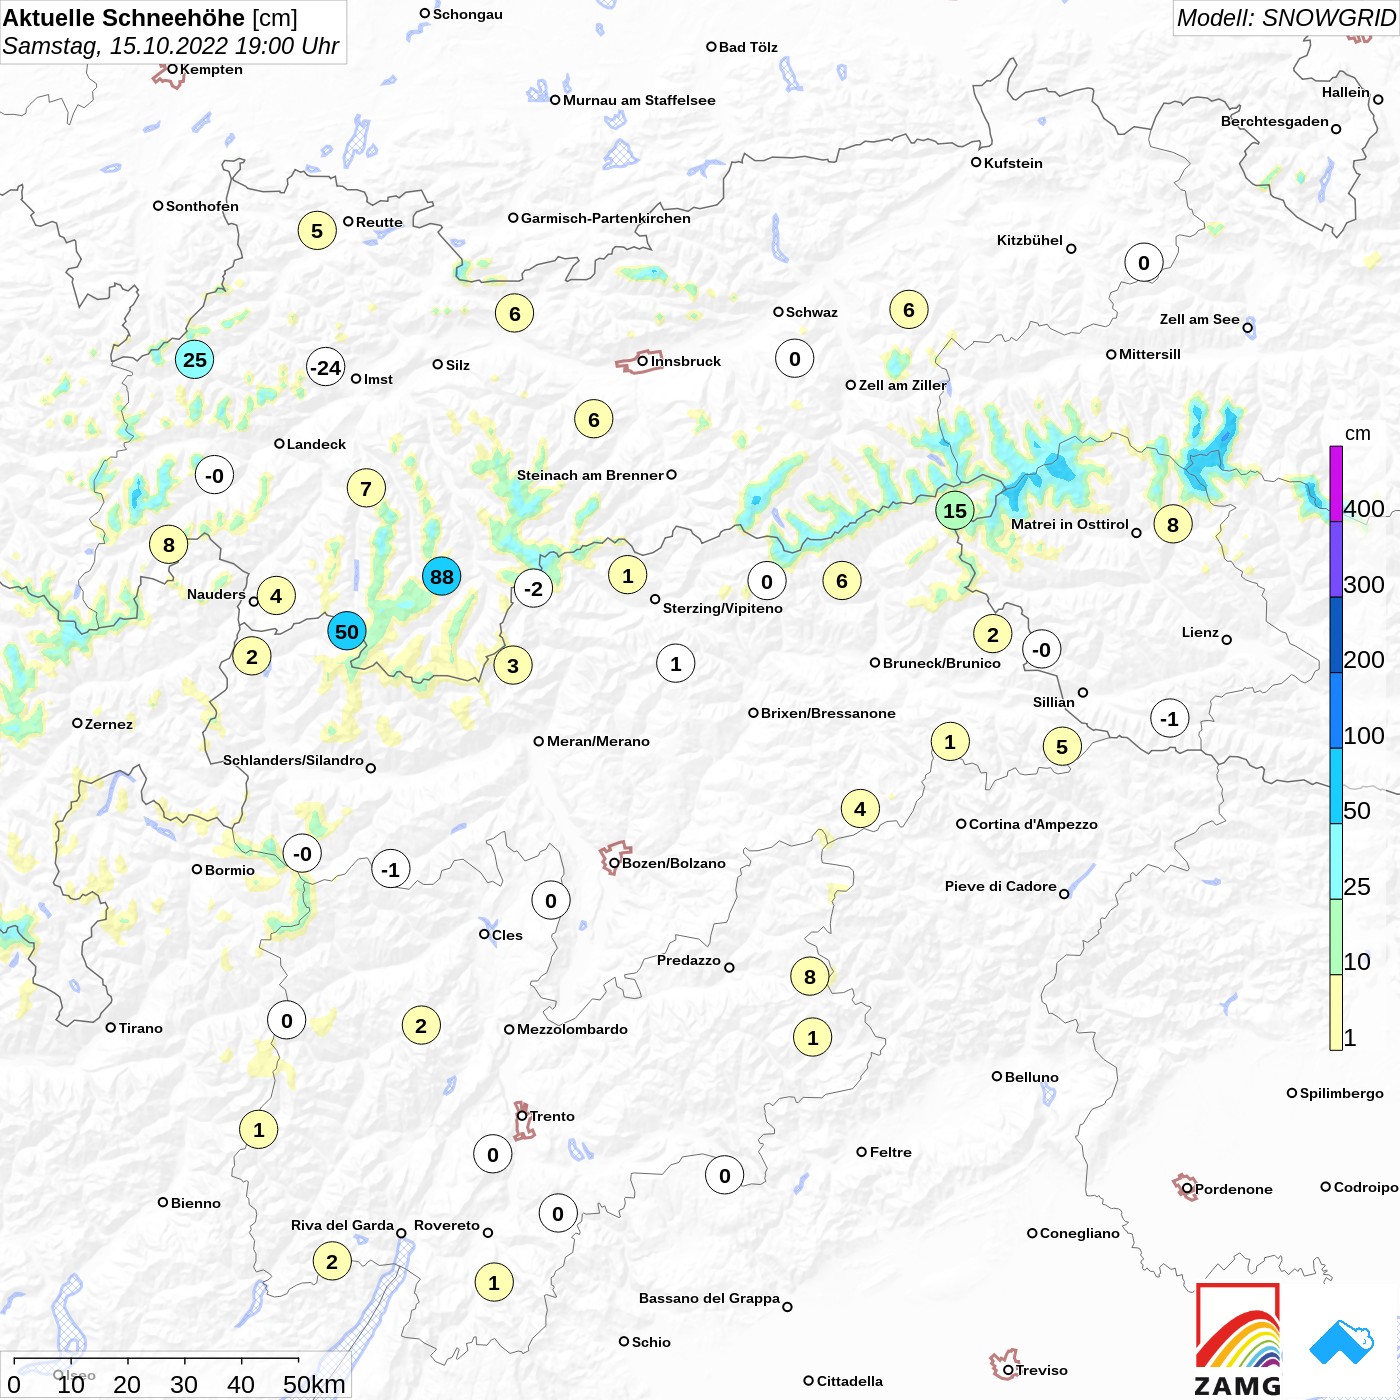Click the magenta 400 cm legend color
Viewport: 1400px width, 1400px height.
pyautogui.click(x=1336, y=484)
